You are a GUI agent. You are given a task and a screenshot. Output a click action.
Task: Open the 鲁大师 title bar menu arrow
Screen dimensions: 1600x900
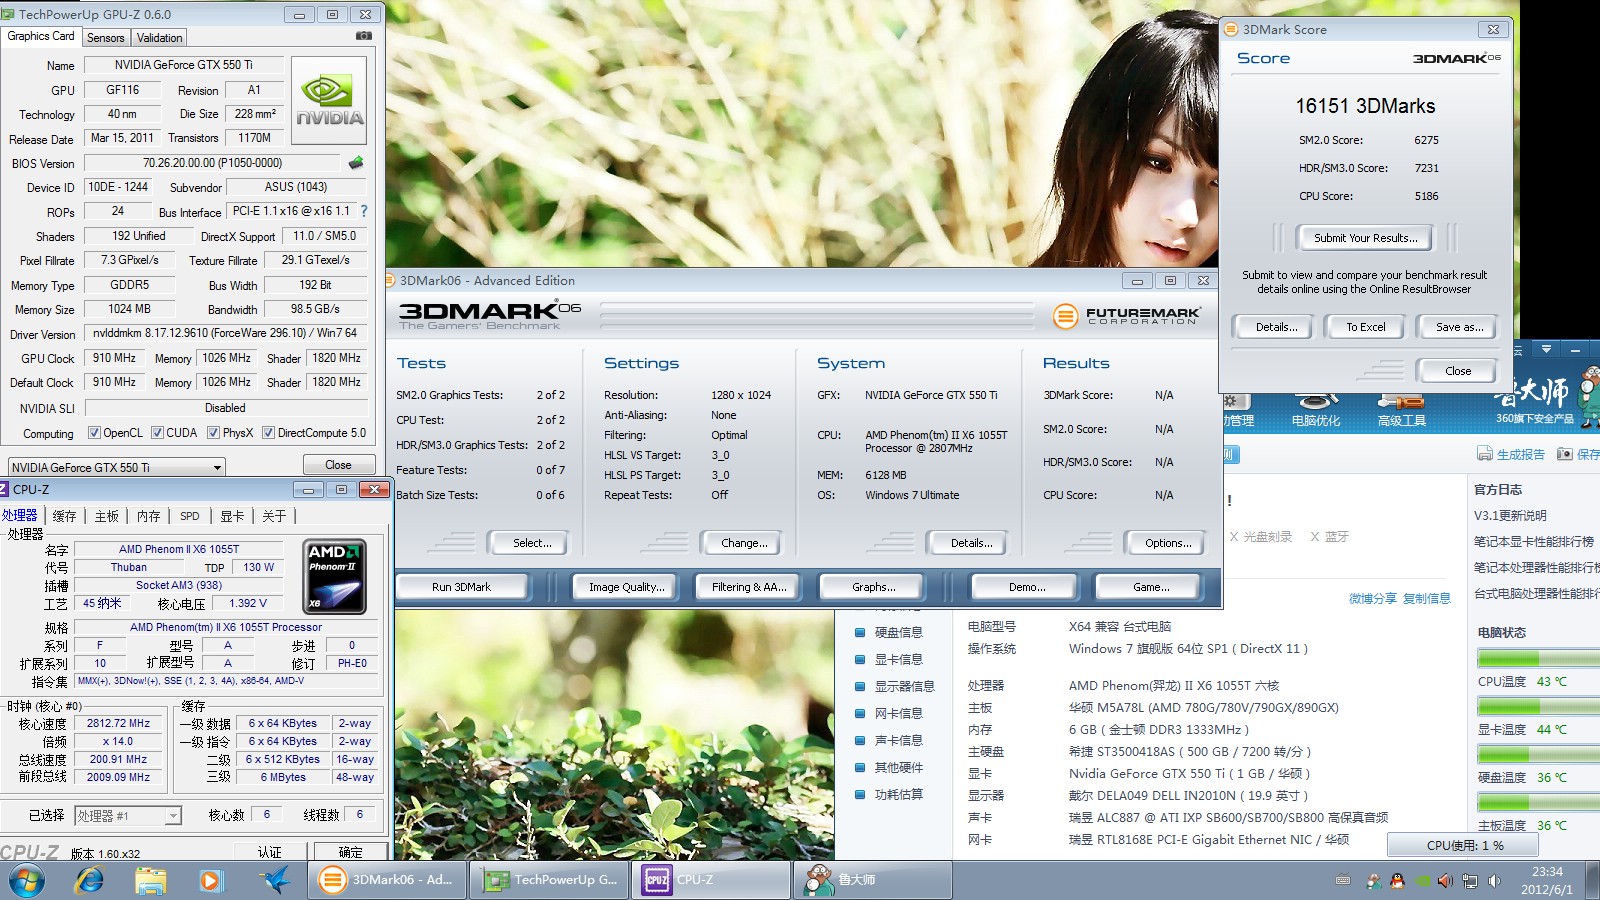[1546, 349]
